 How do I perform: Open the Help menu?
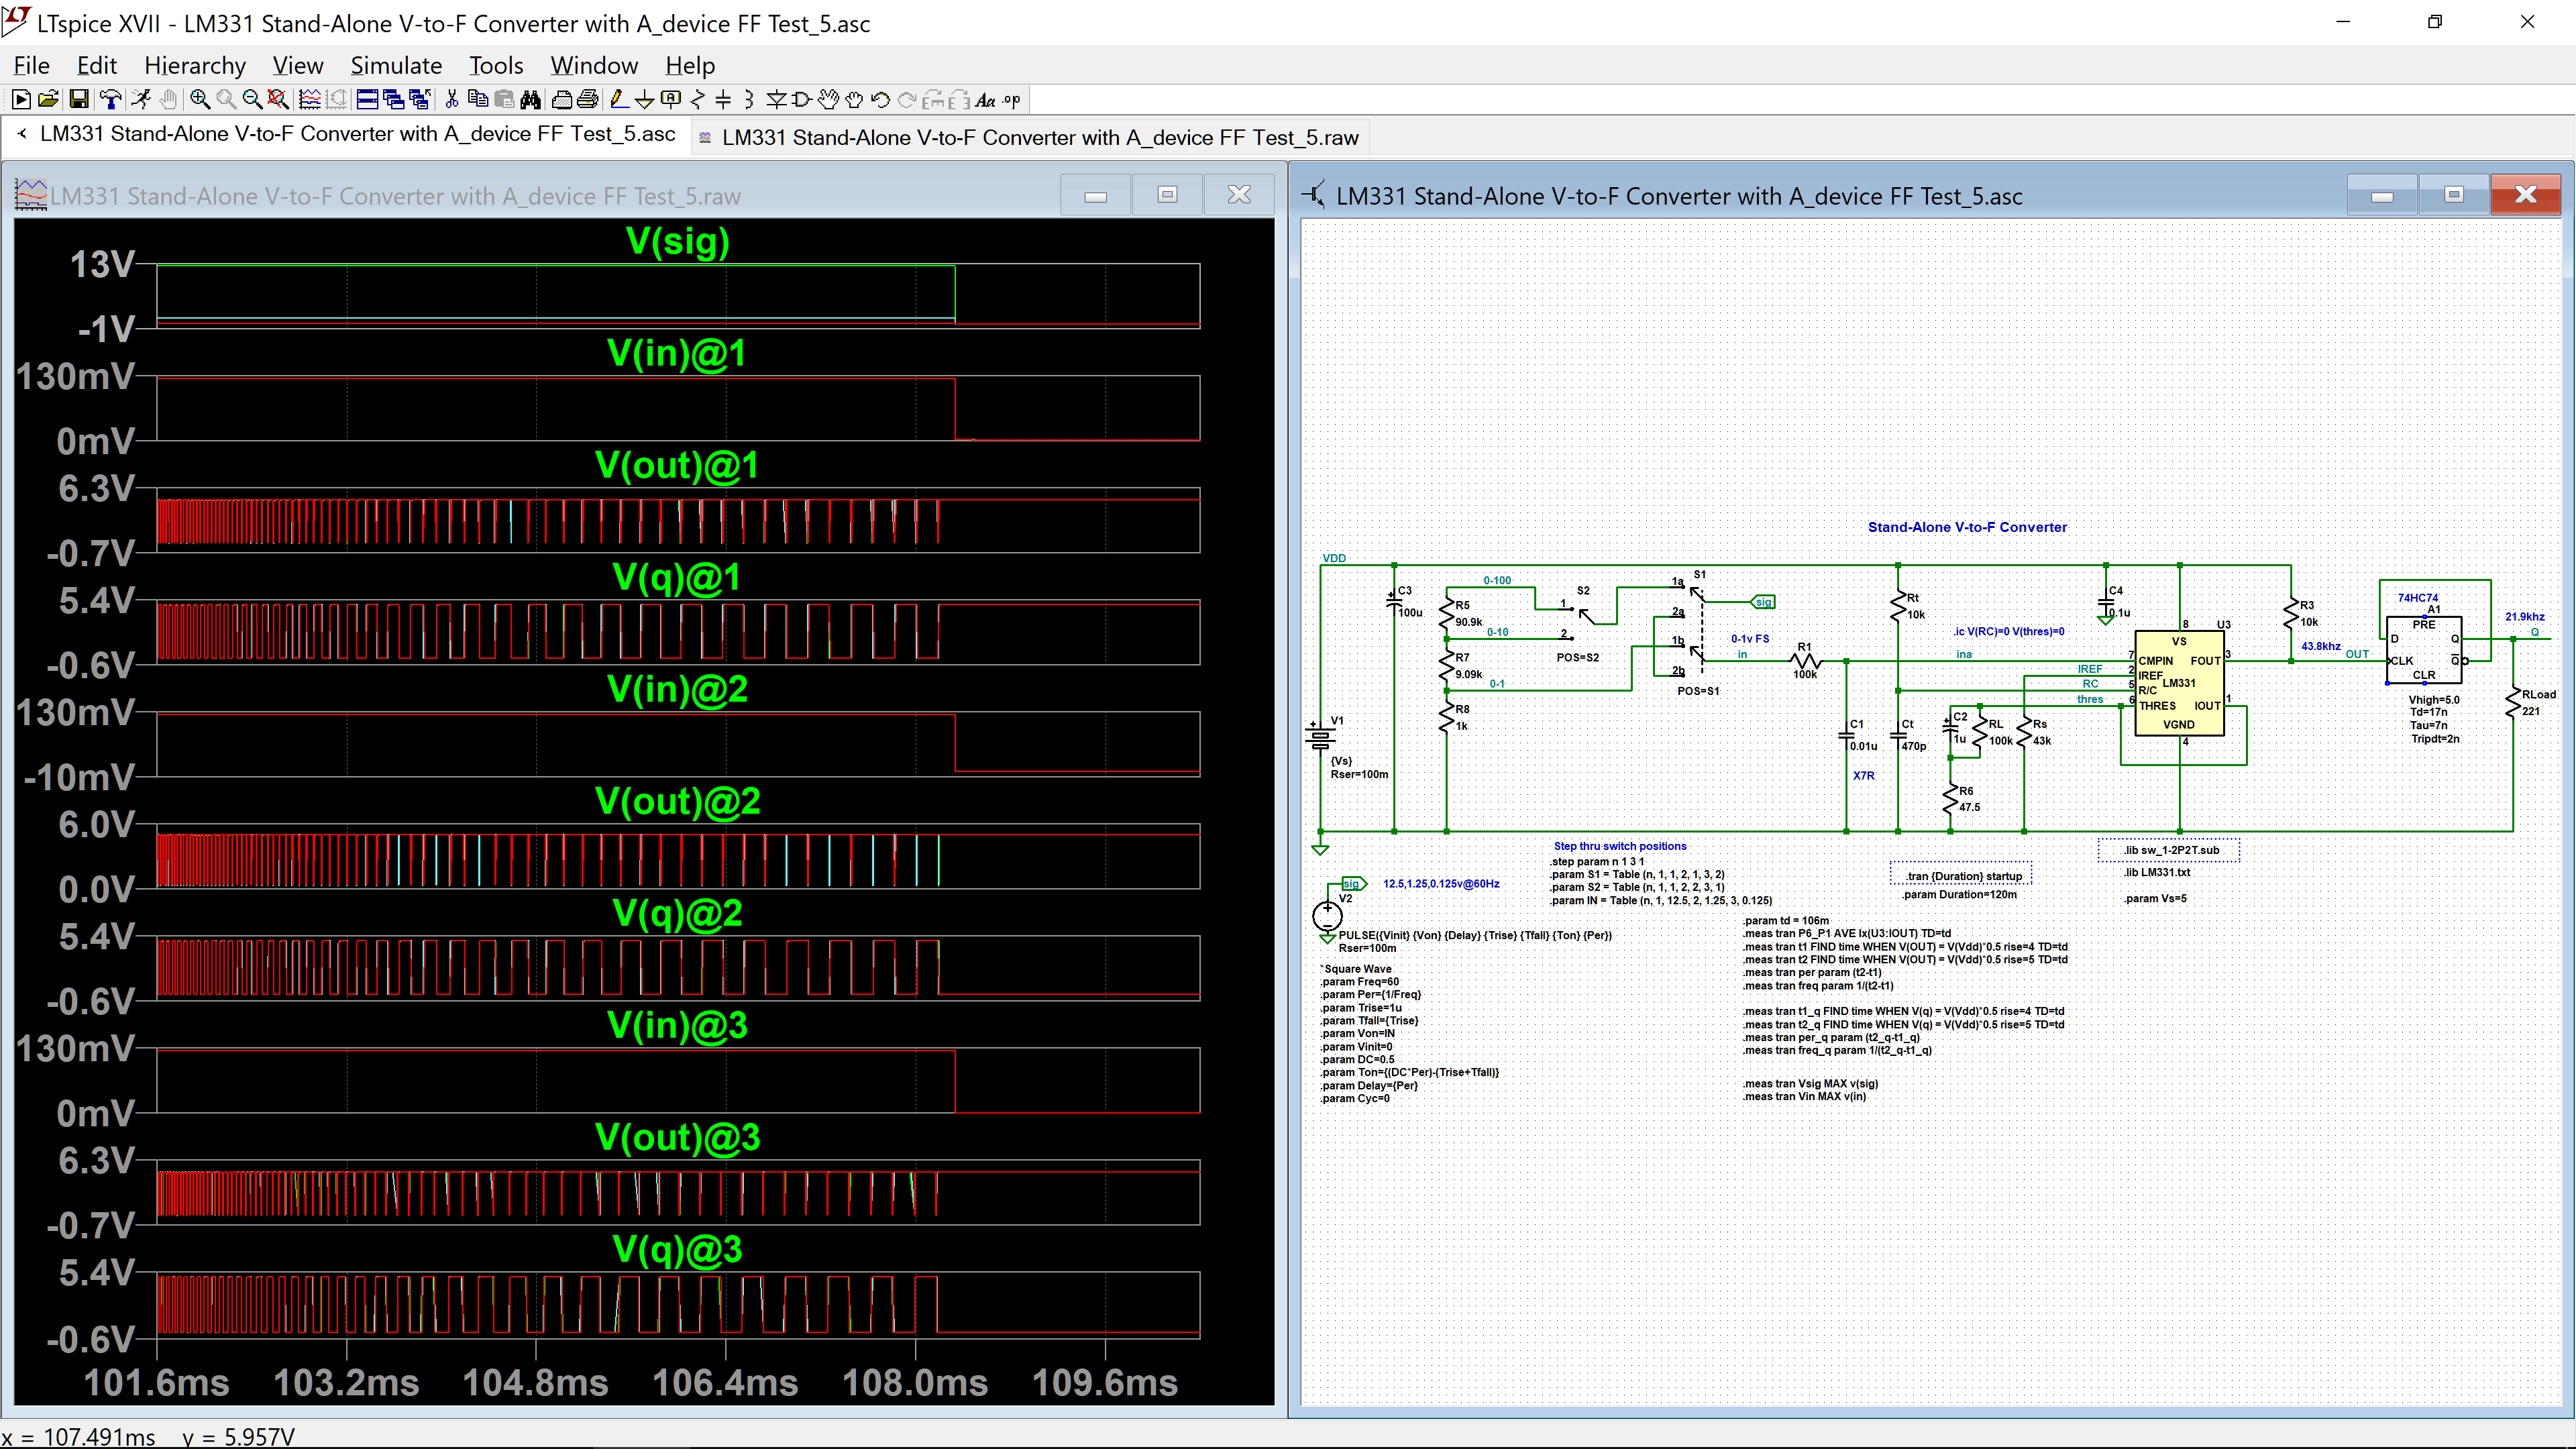[x=690, y=65]
